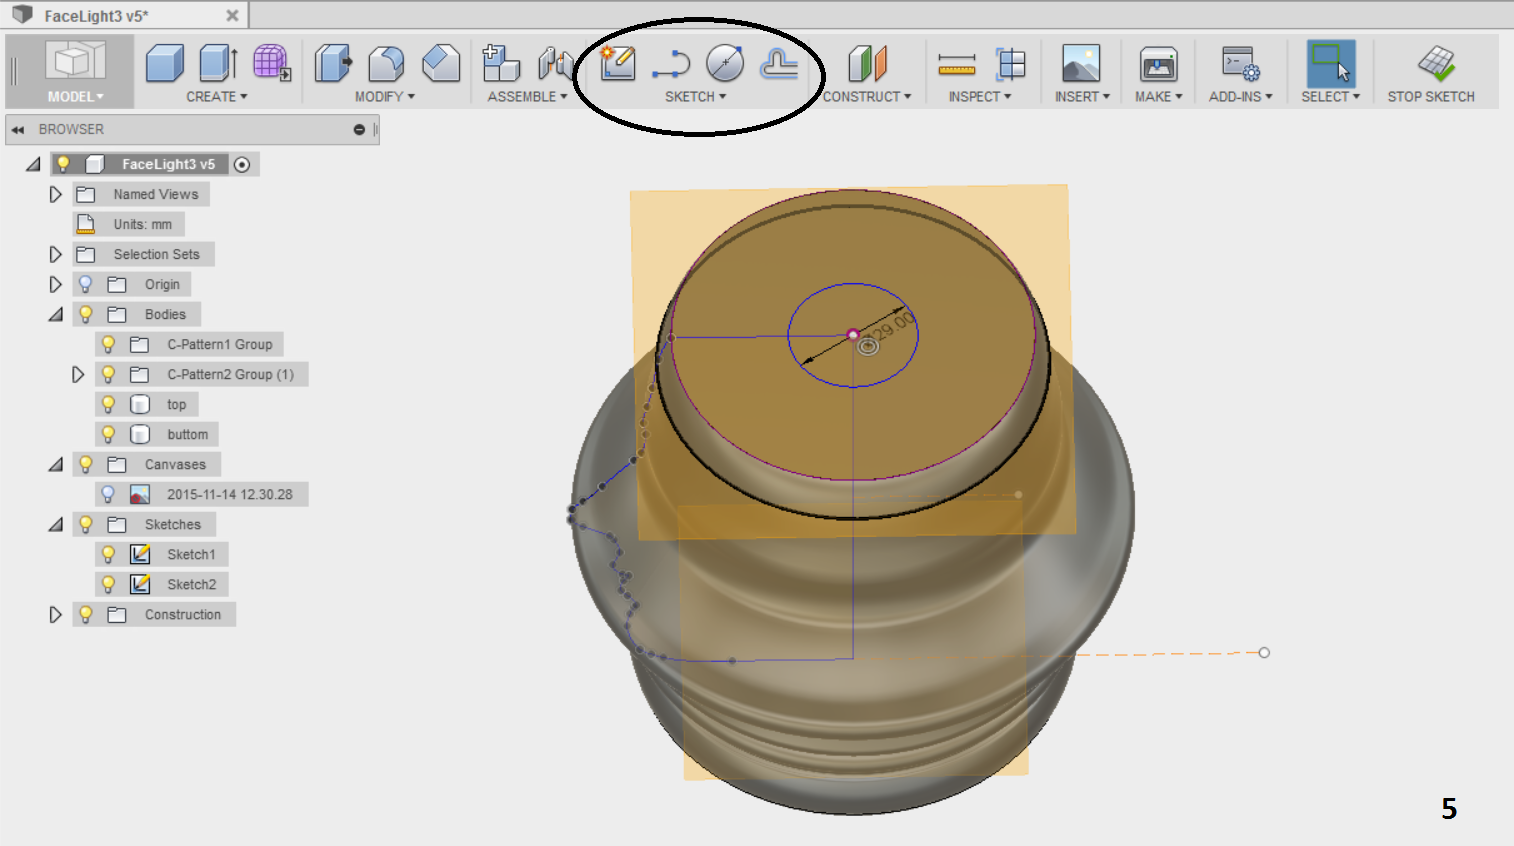Screen dimensions: 1514x846
Task: Click the Select tool icon
Action: [x=1331, y=63]
